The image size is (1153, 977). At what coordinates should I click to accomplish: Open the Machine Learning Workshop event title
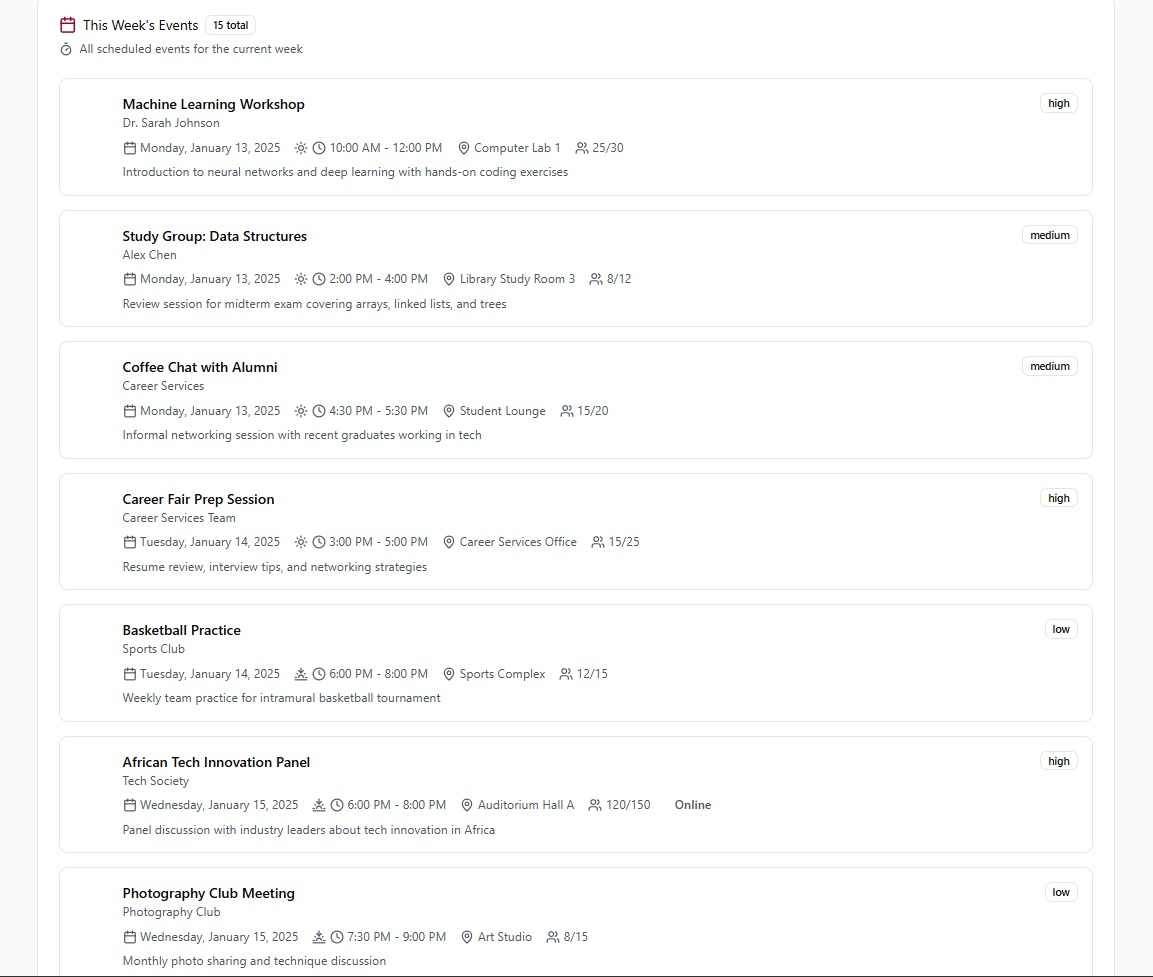[213, 104]
